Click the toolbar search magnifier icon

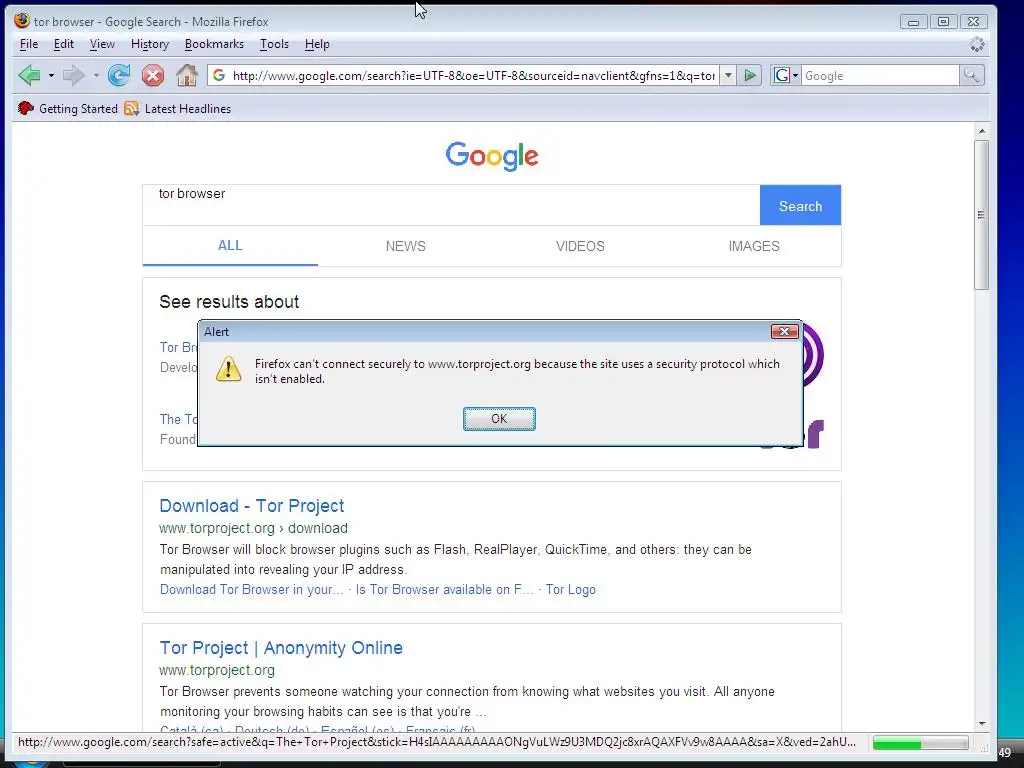click(971, 76)
